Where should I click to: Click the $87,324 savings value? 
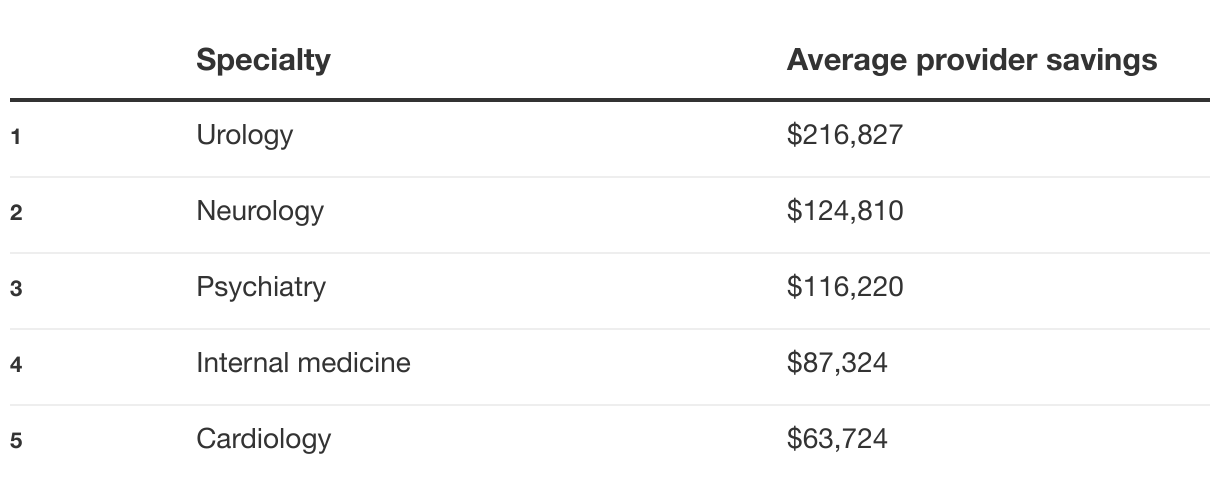pyautogui.click(x=836, y=362)
